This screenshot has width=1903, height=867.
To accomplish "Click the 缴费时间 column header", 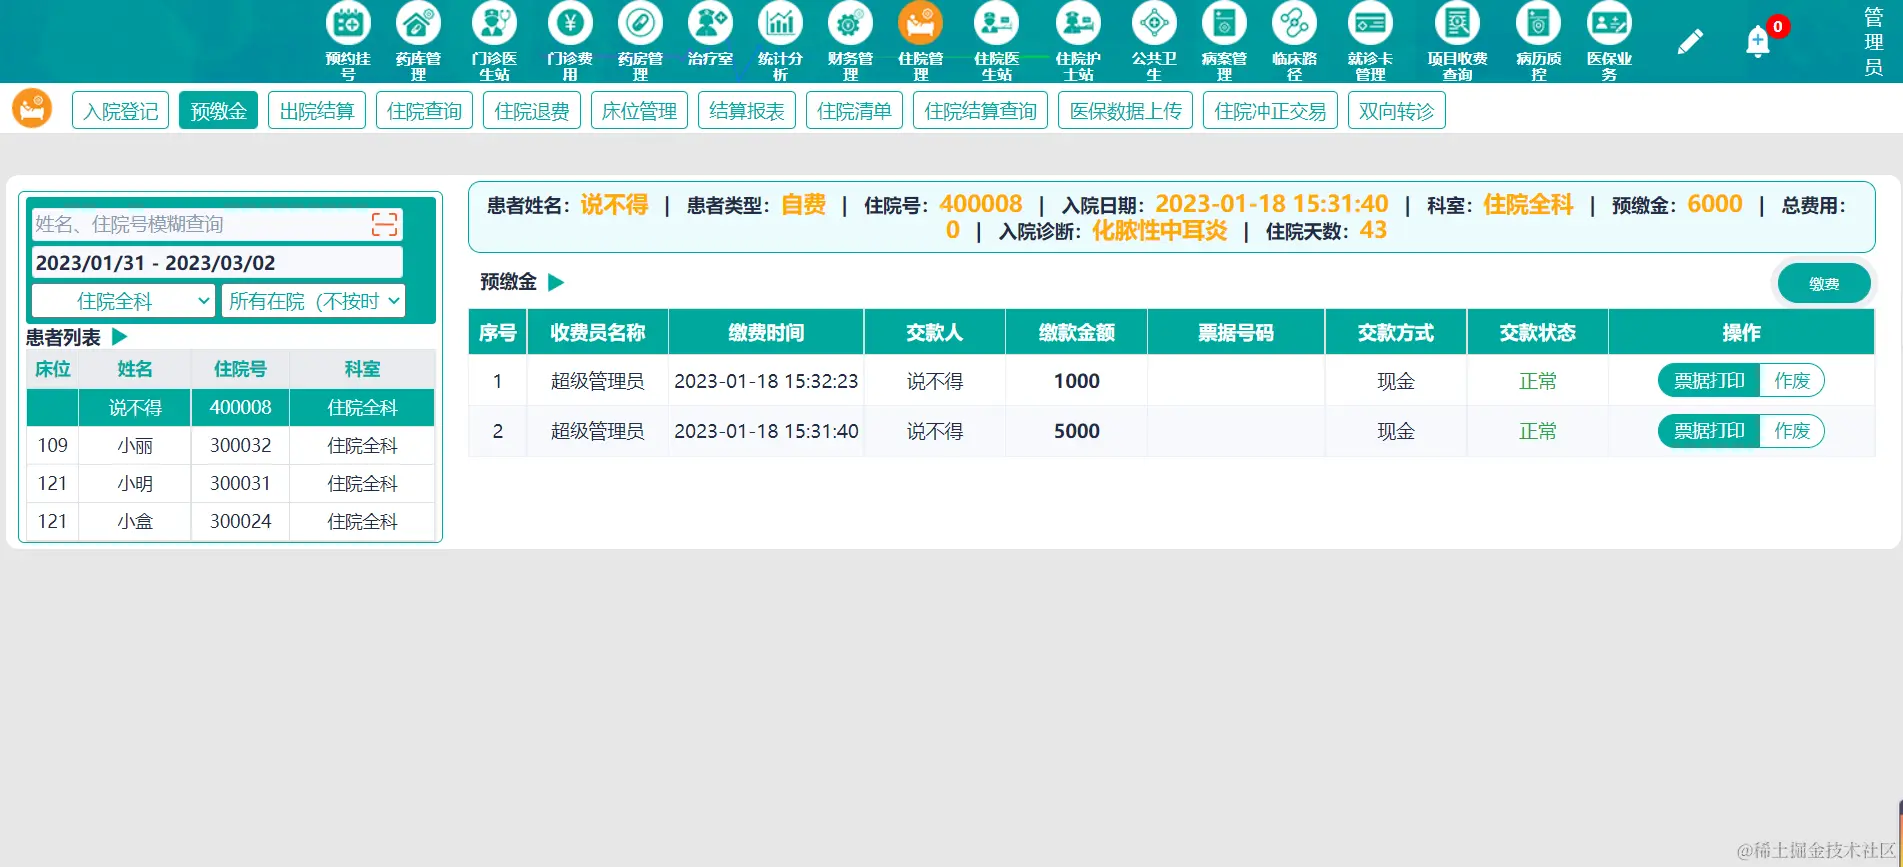I will tap(766, 332).
